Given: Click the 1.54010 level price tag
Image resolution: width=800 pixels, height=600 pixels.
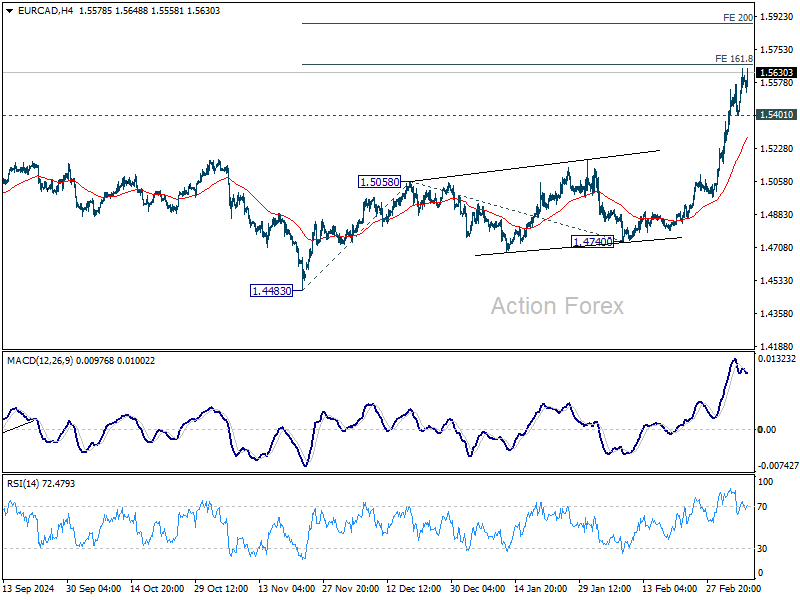Looking at the screenshot, I should pos(777,115).
